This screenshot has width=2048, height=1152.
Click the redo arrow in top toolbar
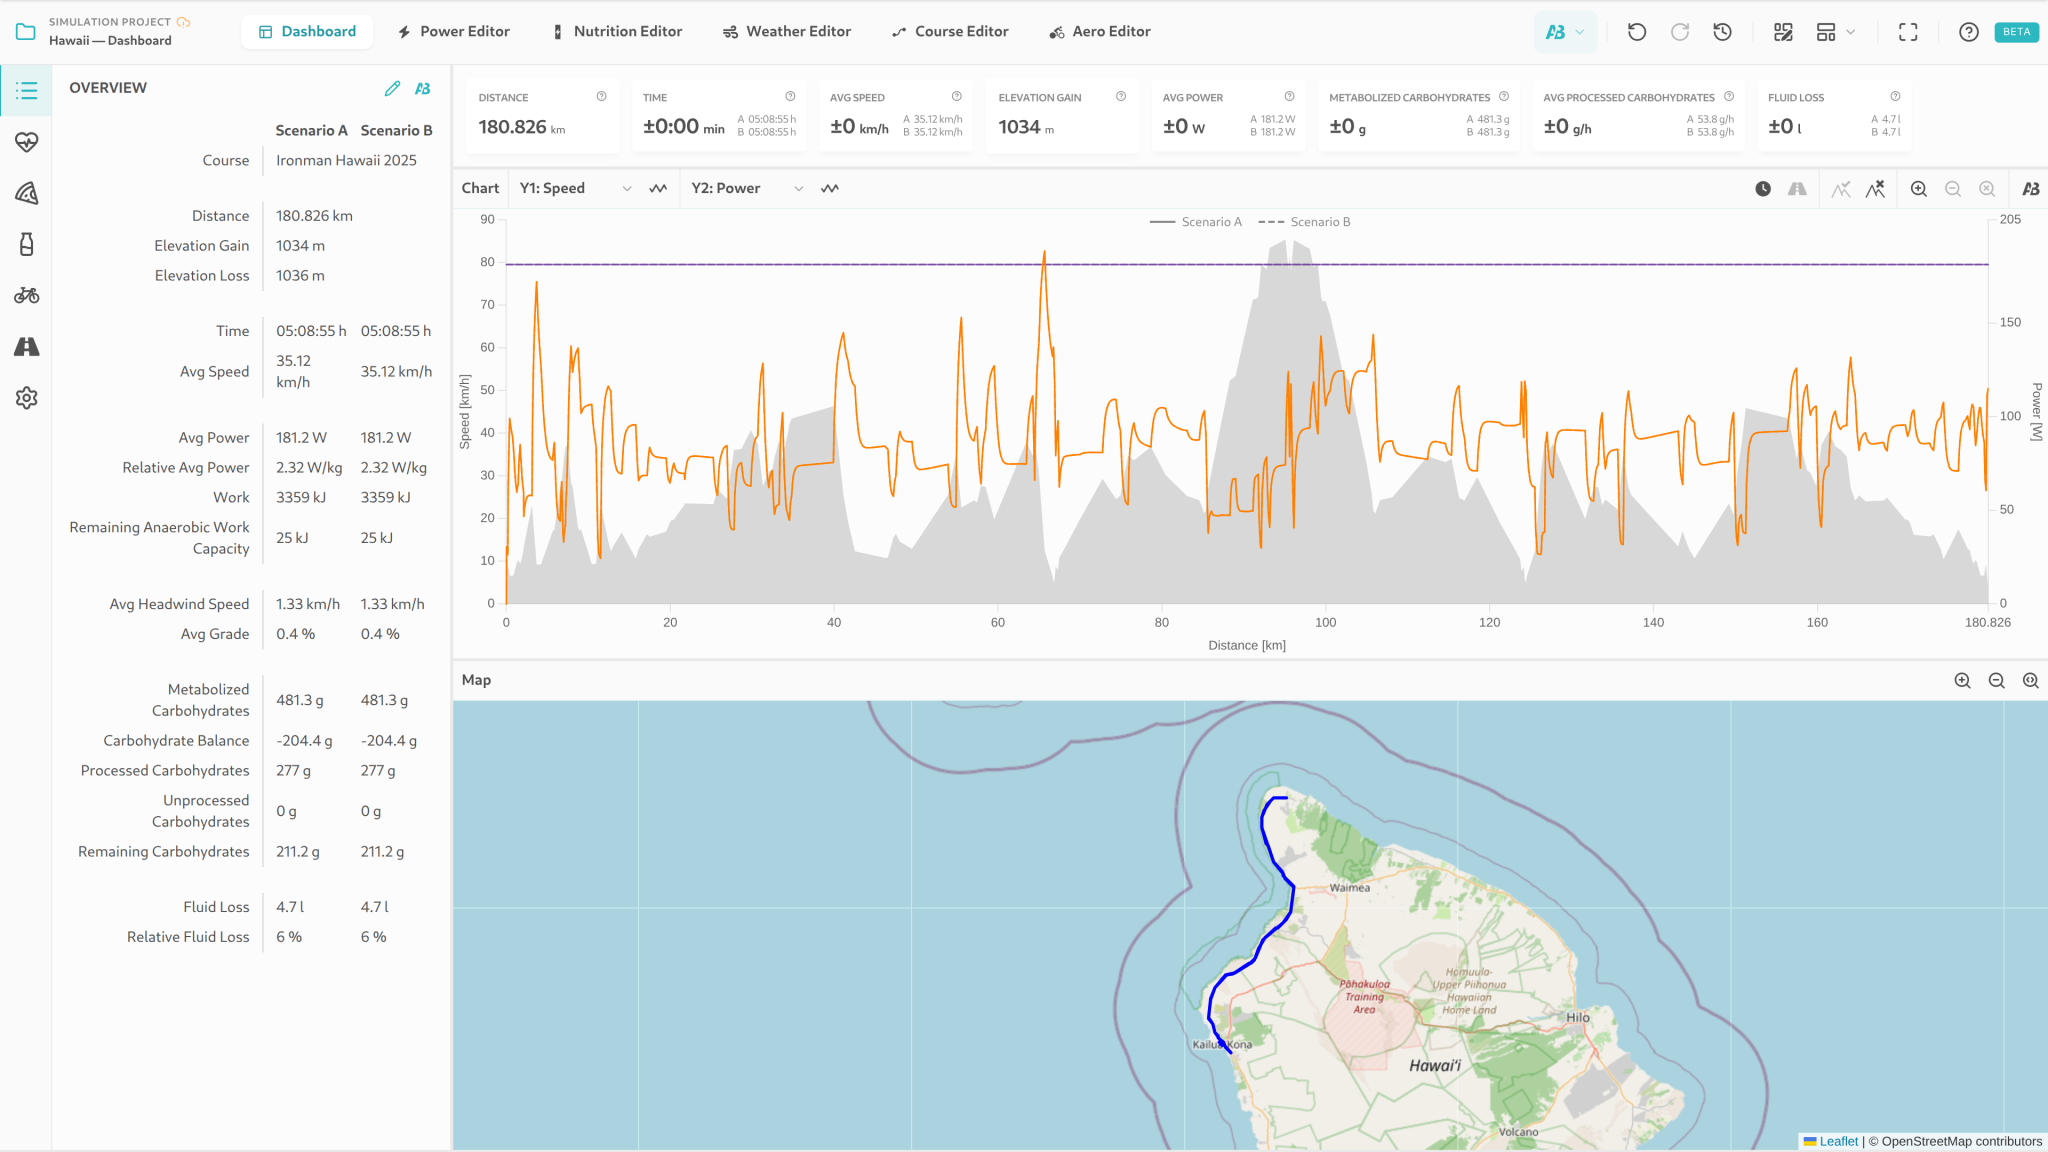pyautogui.click(x=1680, y=32)
